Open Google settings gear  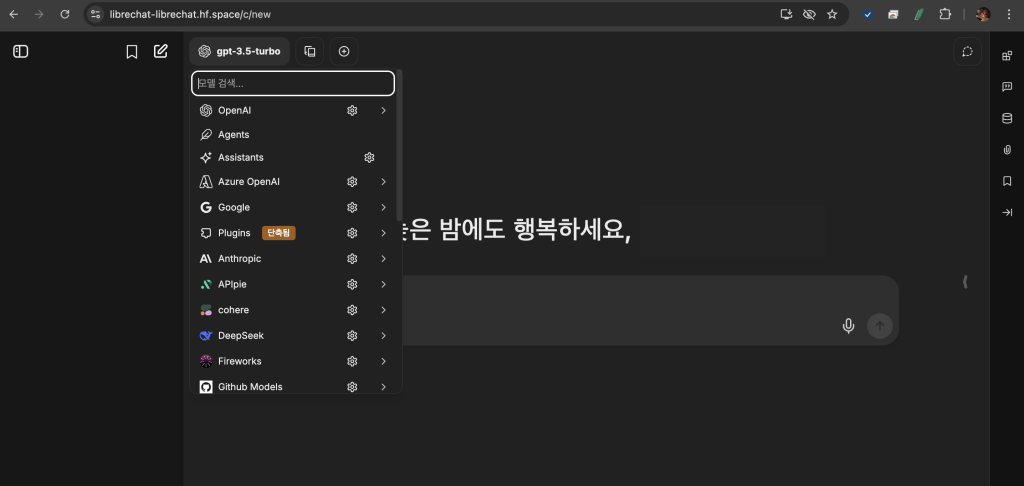(x=352, y=207)
